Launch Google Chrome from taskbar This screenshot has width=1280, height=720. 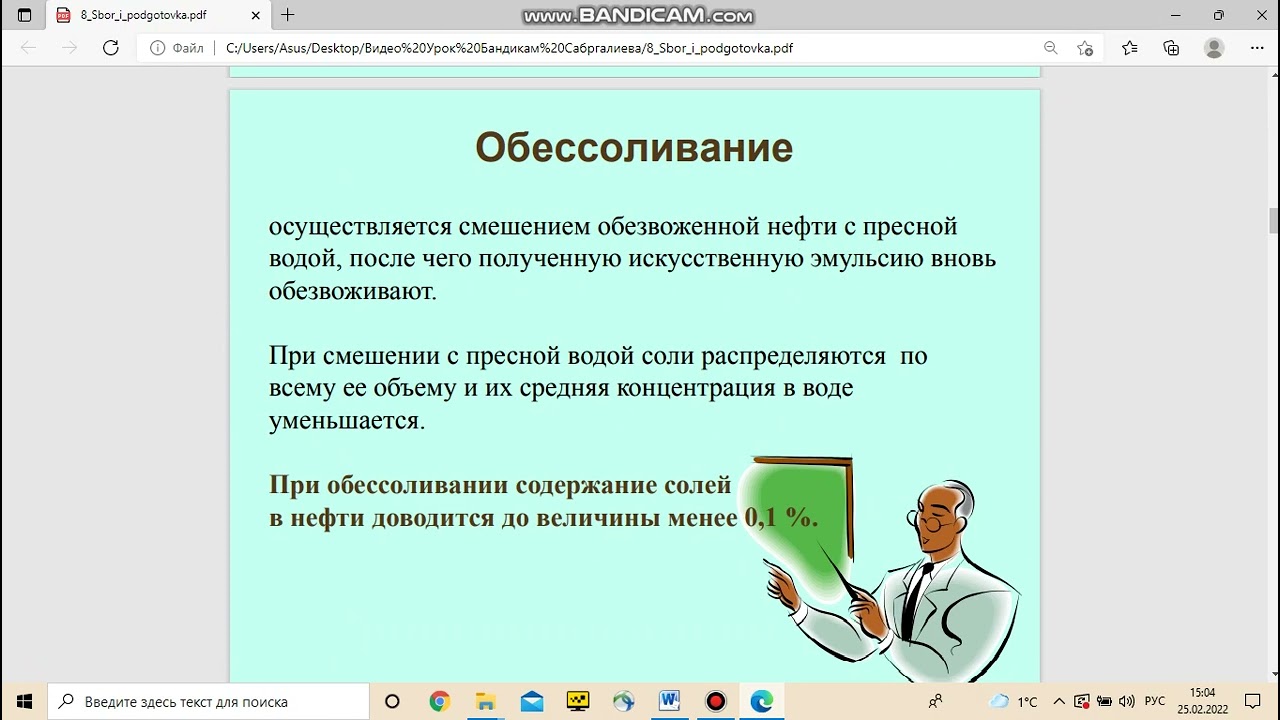[x=439, y=702]
